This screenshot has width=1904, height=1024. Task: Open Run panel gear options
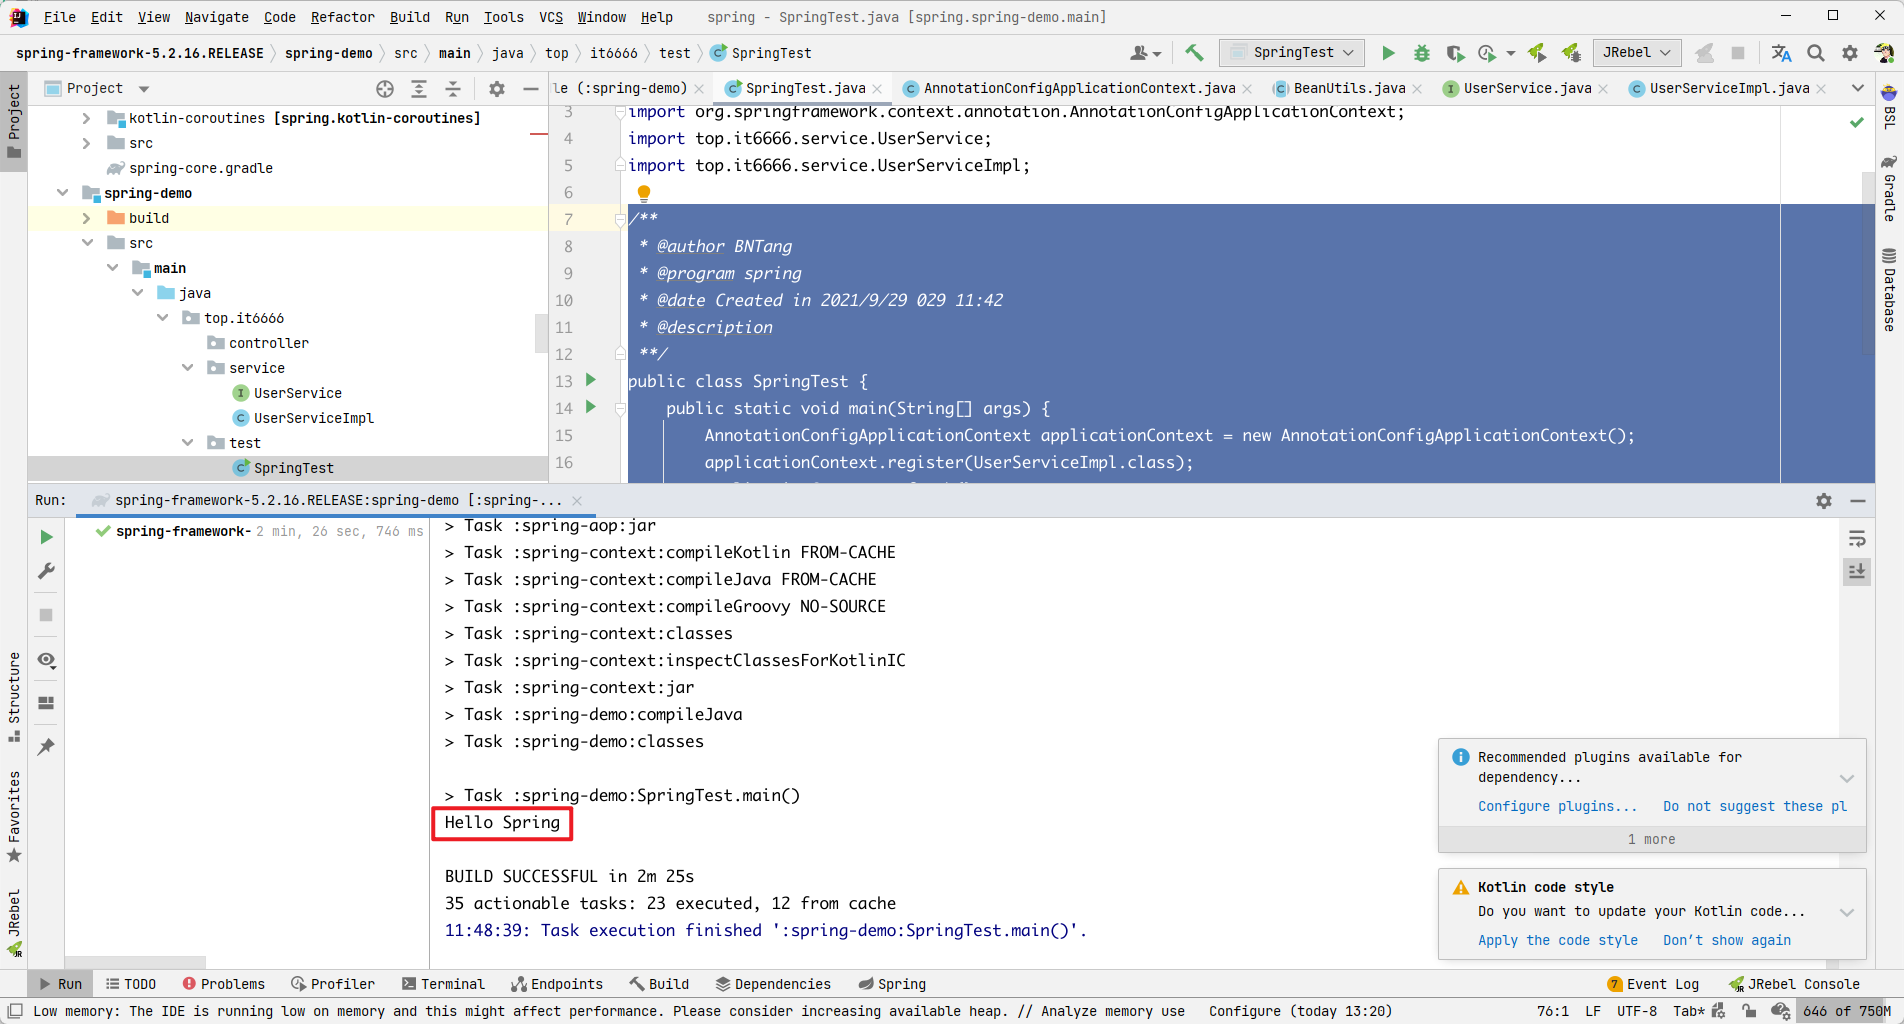pyautogui.click(x=1824, y=501)
